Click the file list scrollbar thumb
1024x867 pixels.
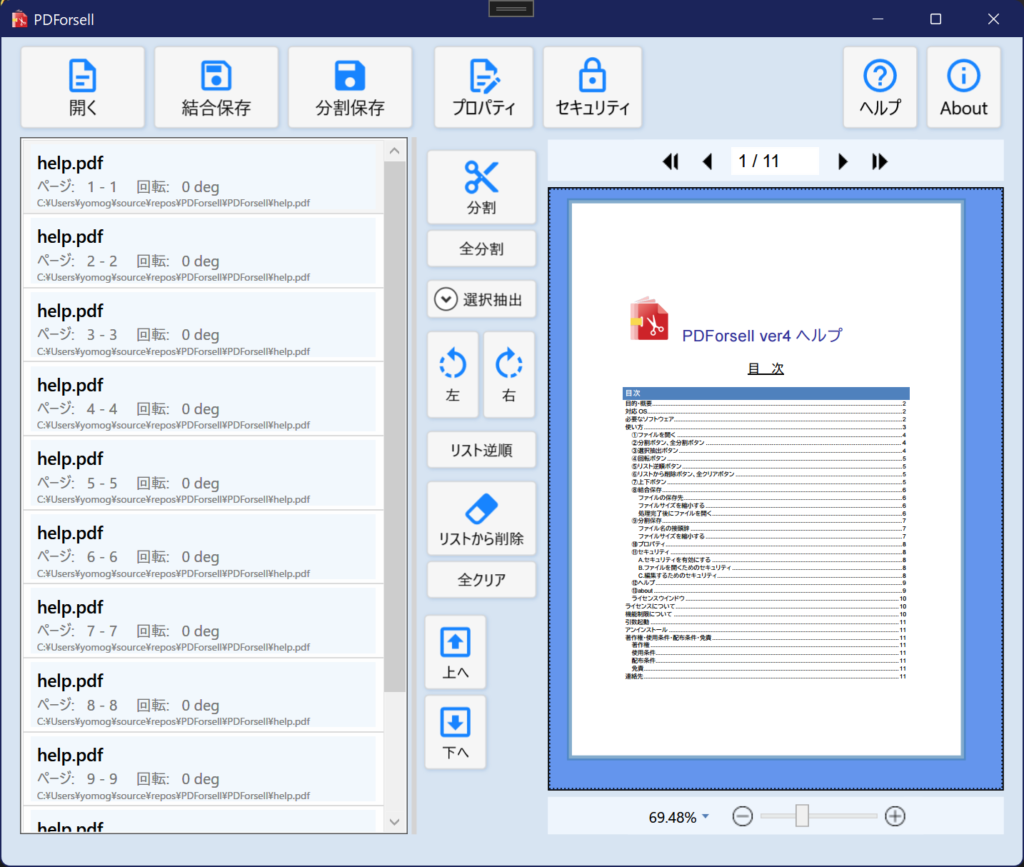click(394, 426)
